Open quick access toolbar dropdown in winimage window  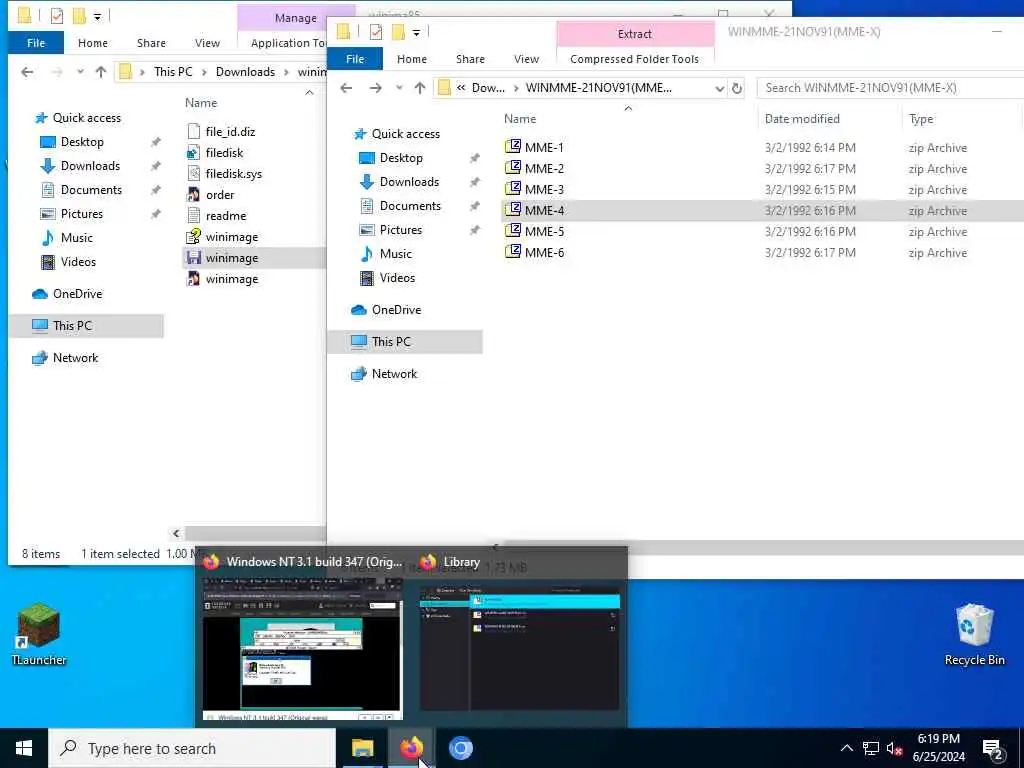[97, 16]
